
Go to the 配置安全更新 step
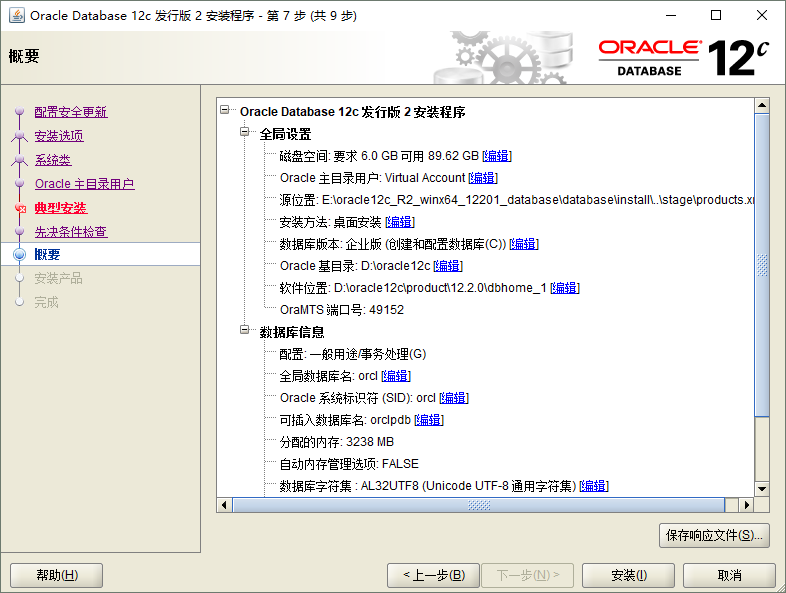coord(71,112)
